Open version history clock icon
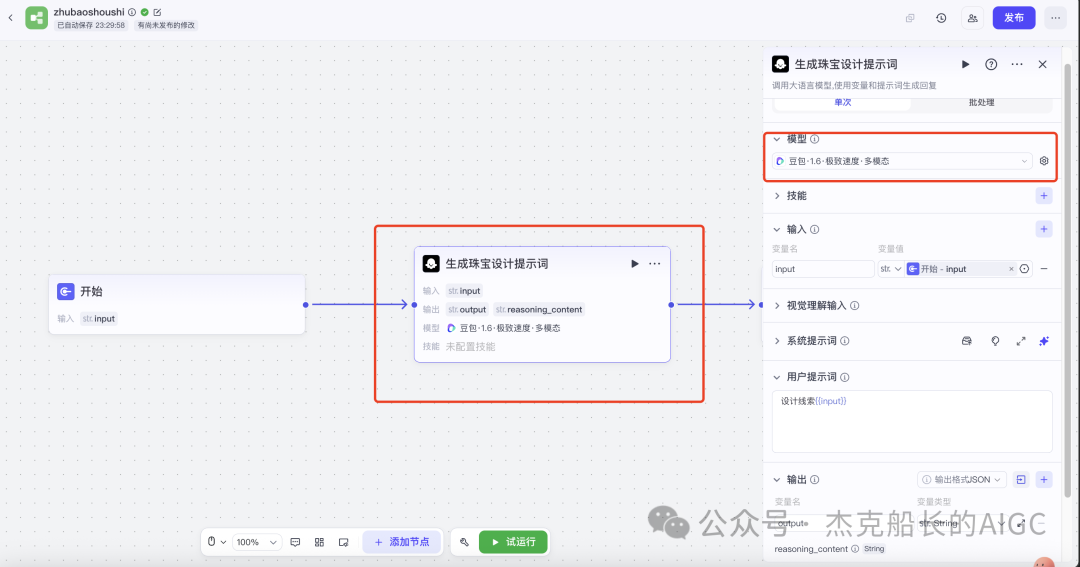 [x=941, y=18]
